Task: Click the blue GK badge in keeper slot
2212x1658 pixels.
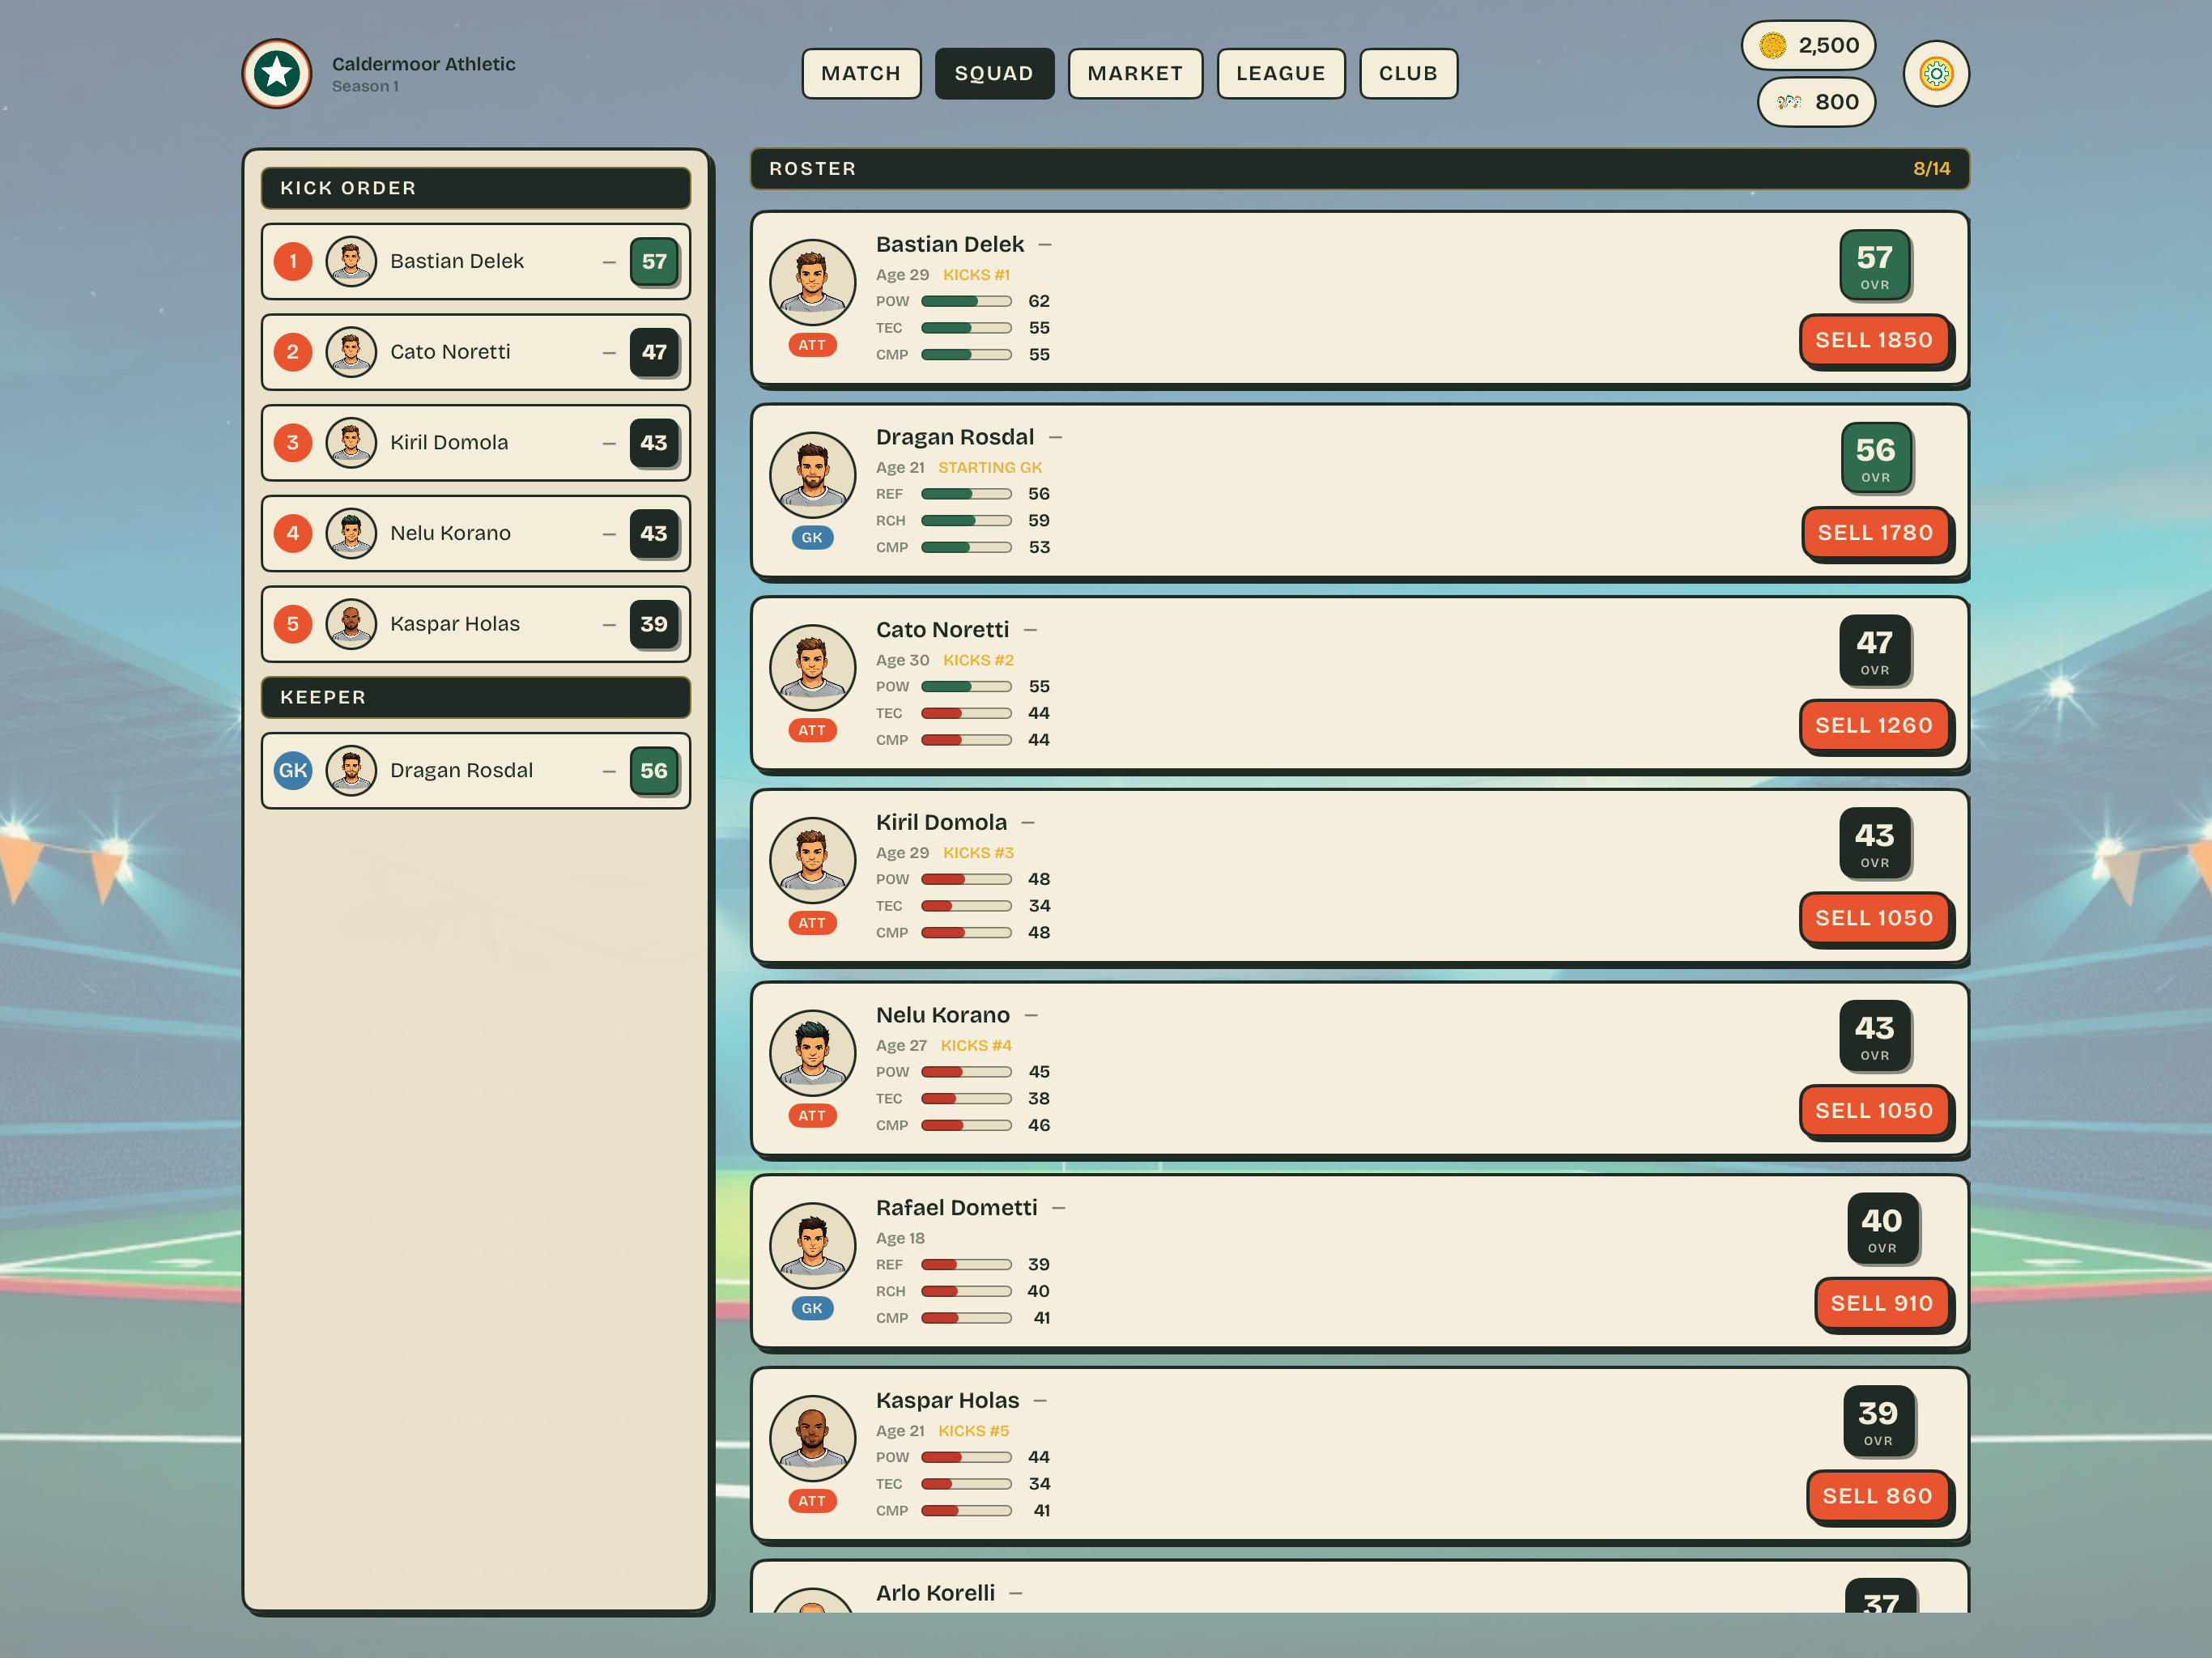Action: [293, 770]
